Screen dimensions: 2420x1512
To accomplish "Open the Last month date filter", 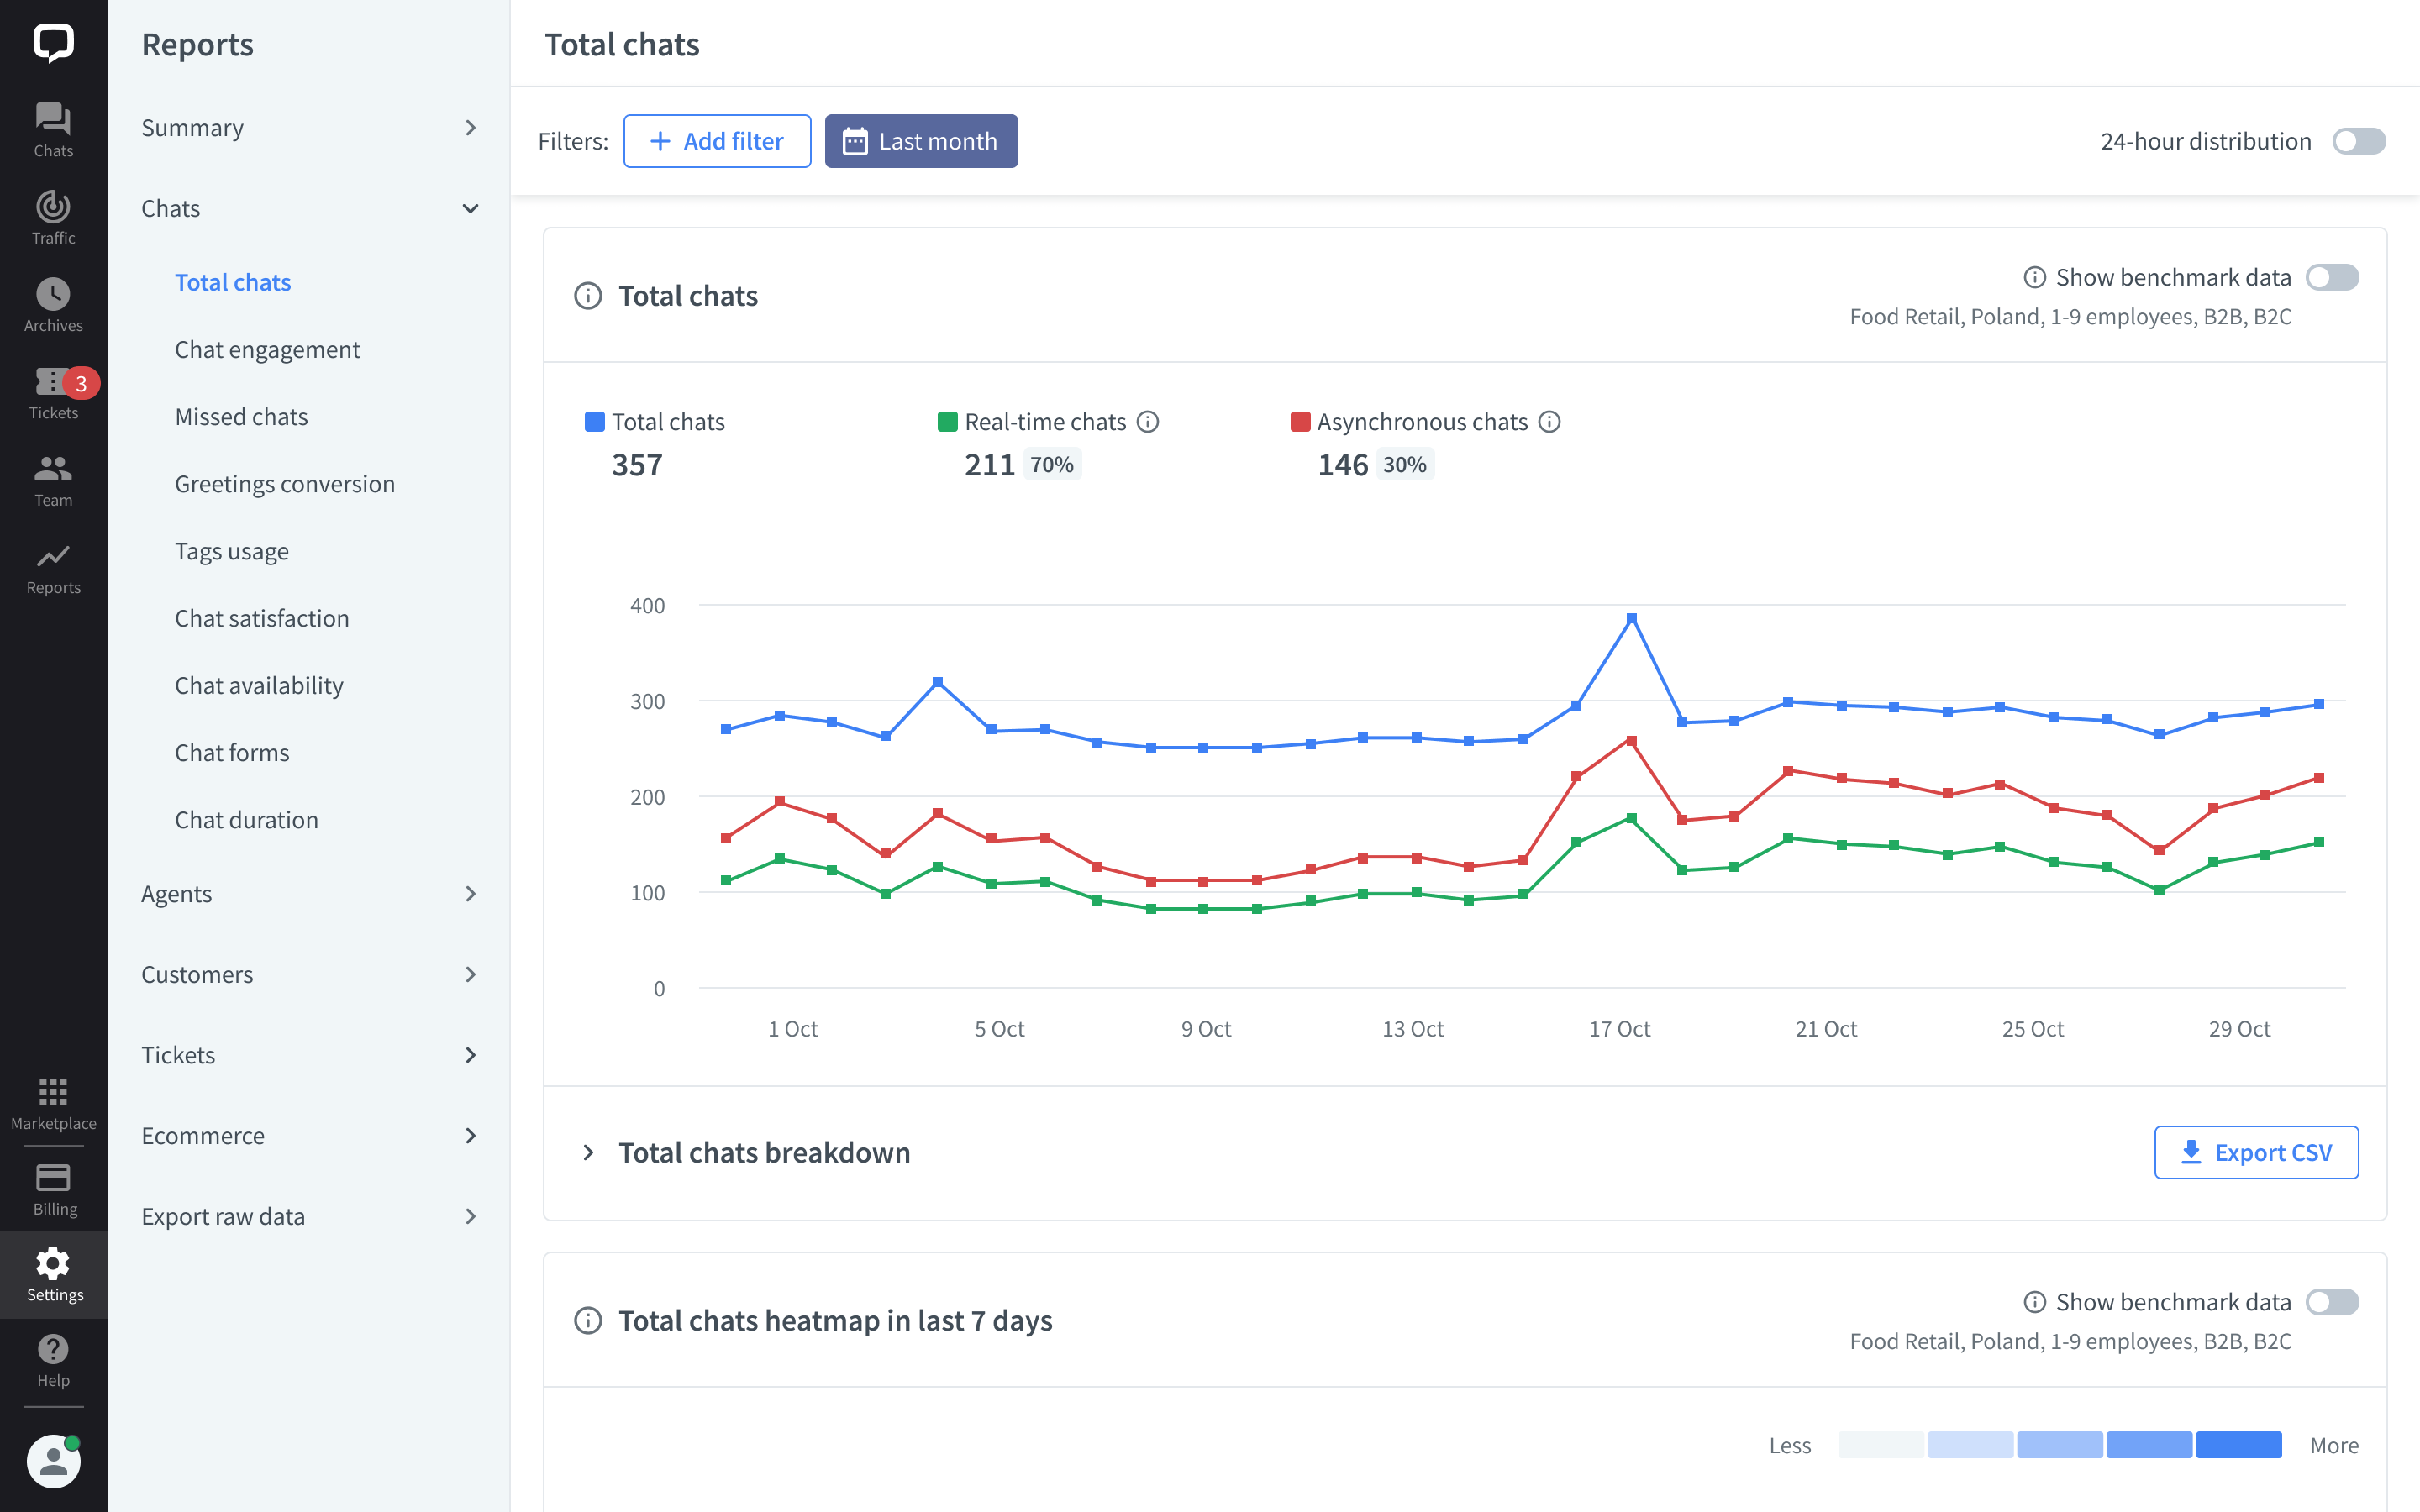I will tap(921, 141).
